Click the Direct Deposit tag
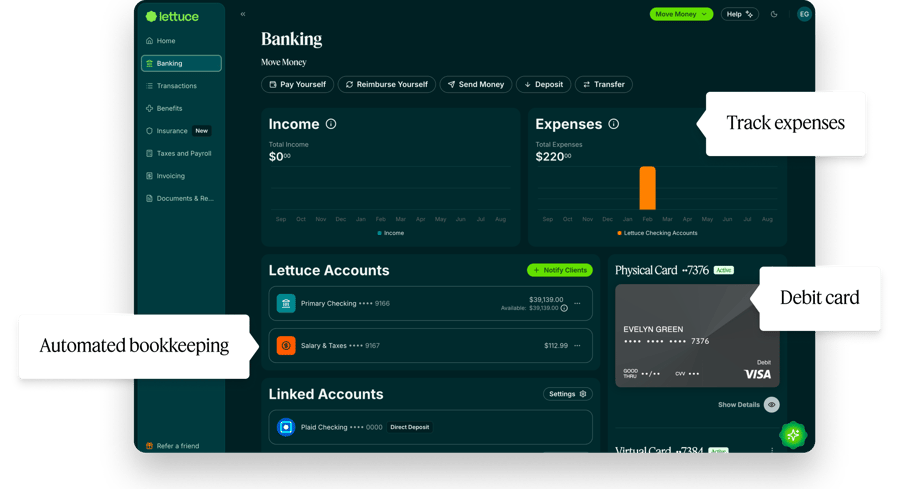The width and height of the screenshot is (900, 489). (x=410, y=427)
